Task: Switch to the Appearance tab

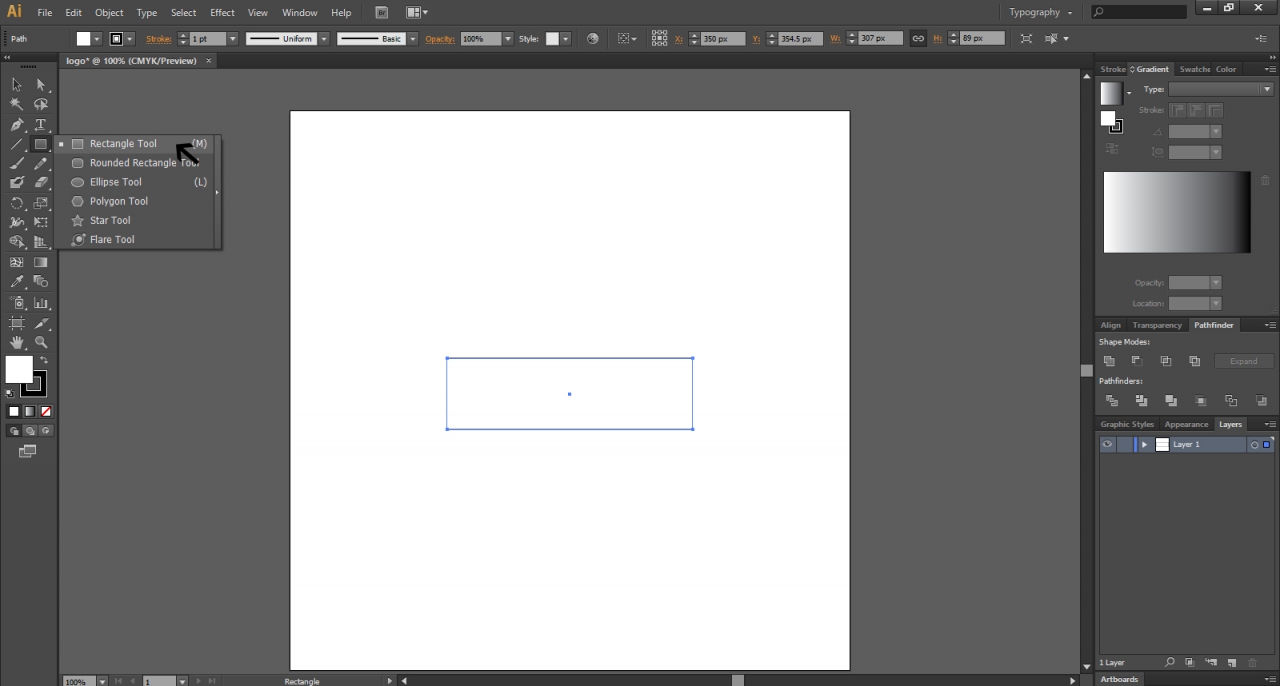Action: pyautogui.click(x=1186, y=424)
